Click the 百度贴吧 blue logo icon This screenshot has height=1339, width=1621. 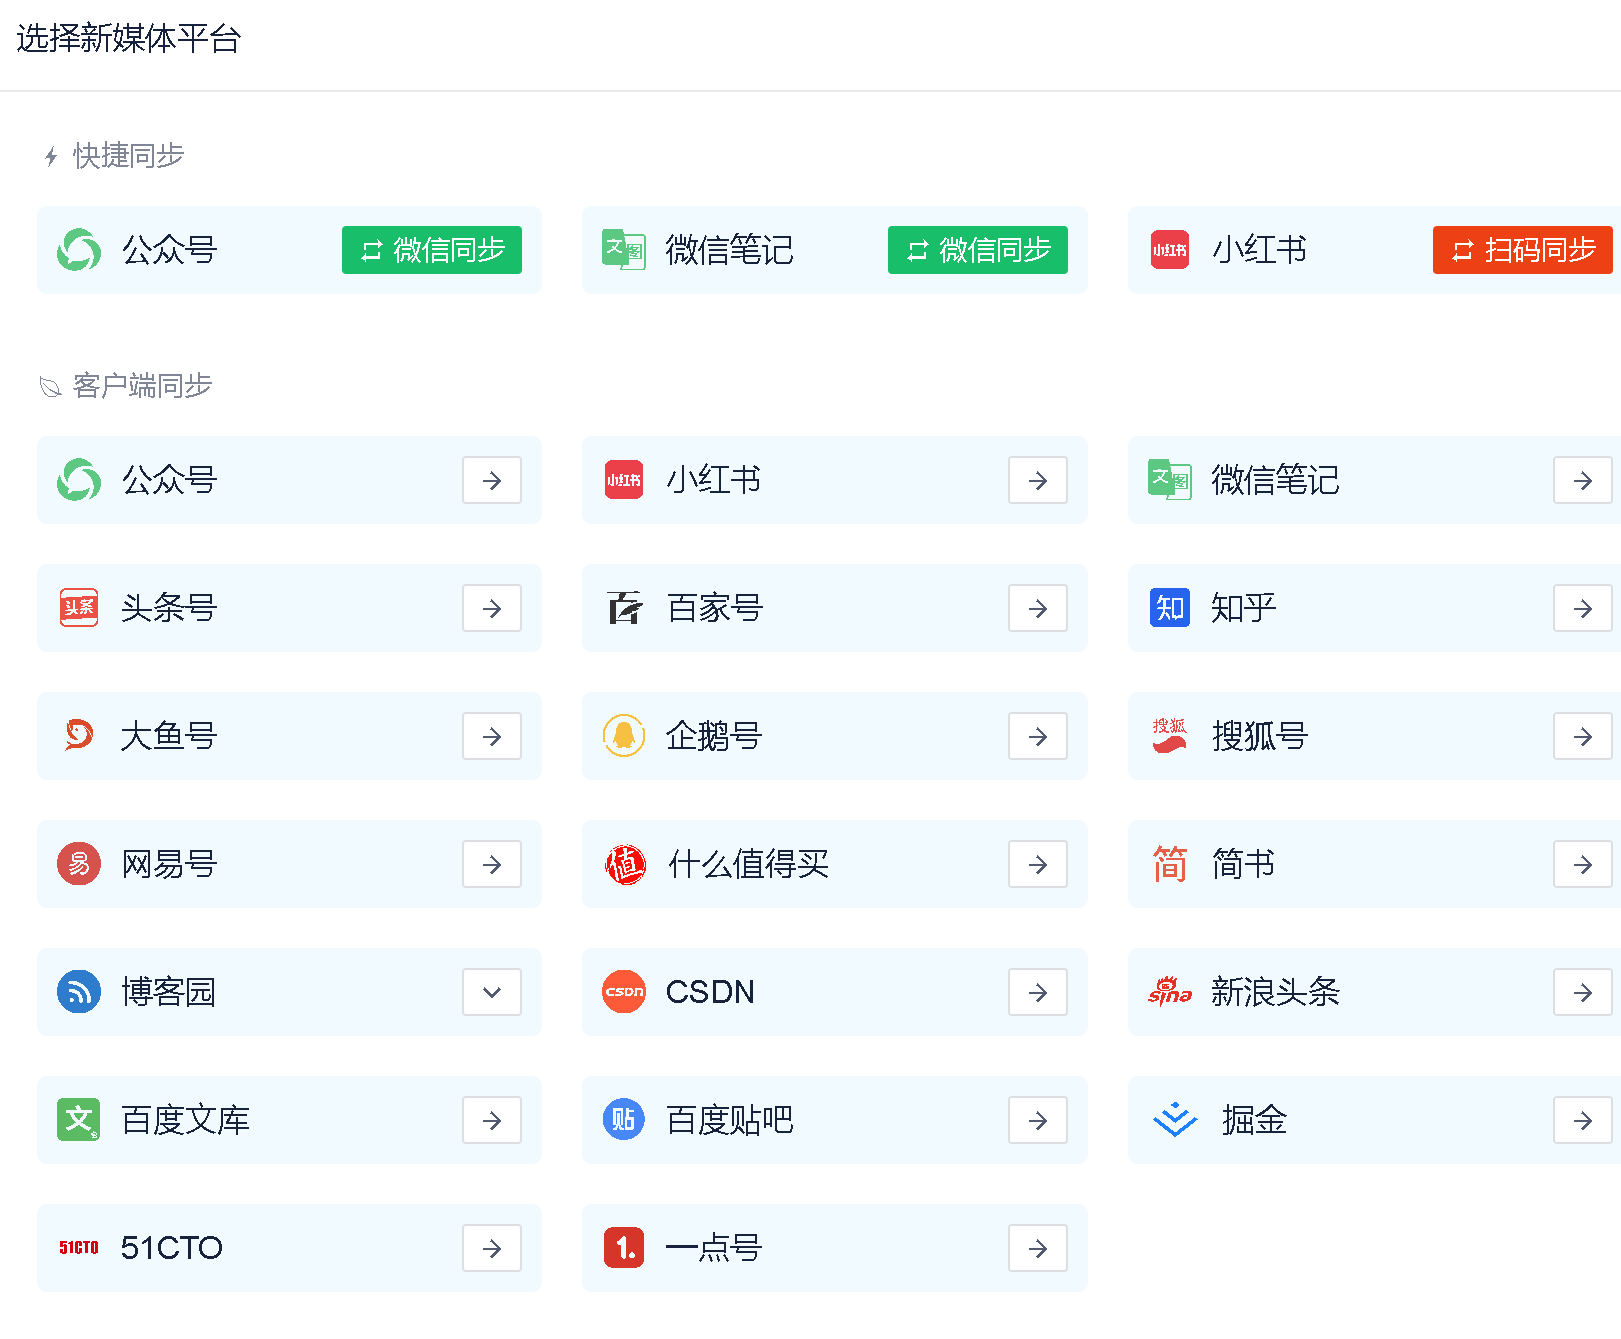click(x=624, y=1120)
